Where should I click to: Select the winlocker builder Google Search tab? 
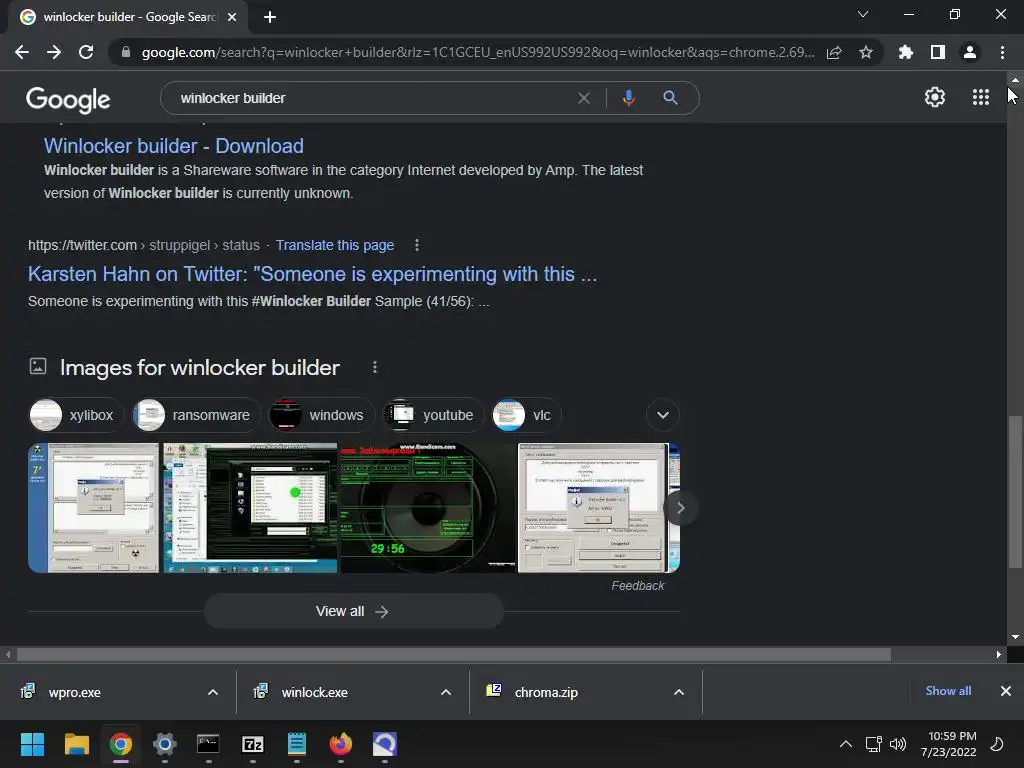(129, 17)
